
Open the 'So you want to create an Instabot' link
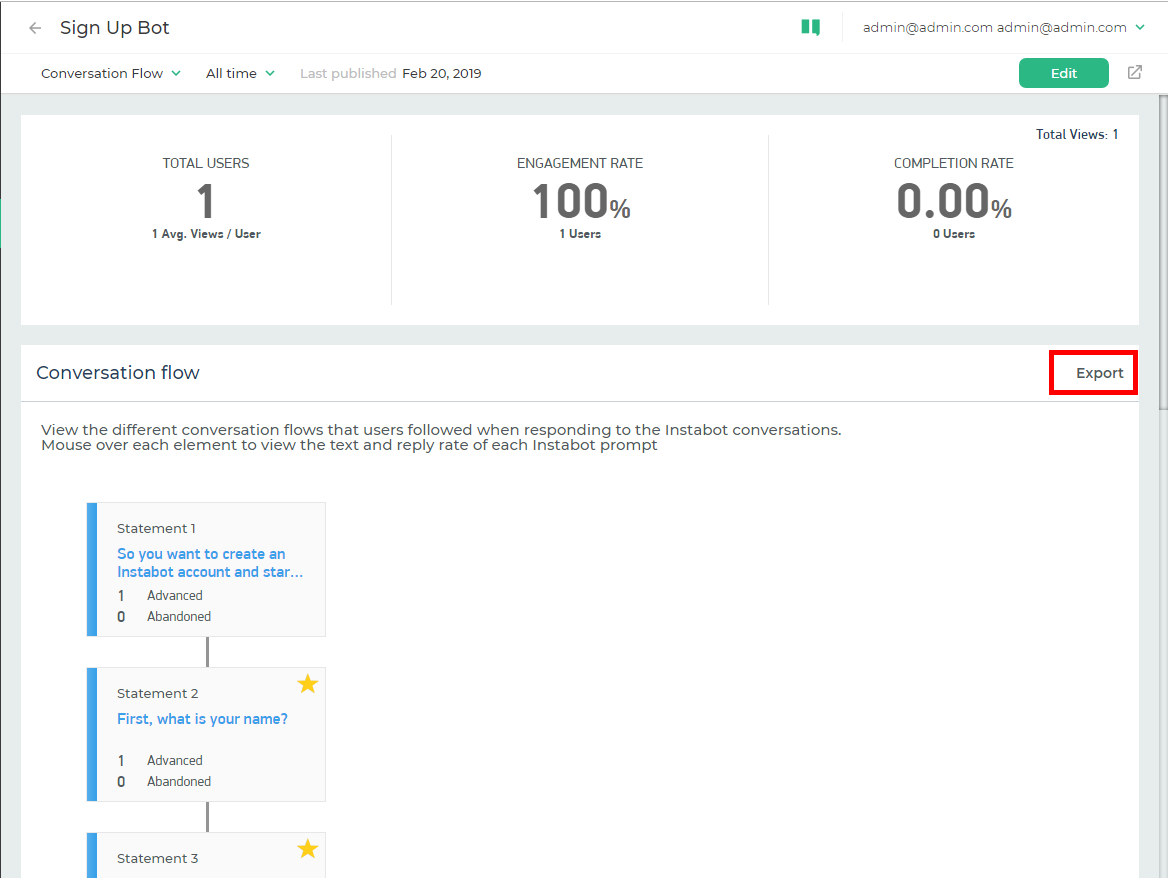pos(210,563)
